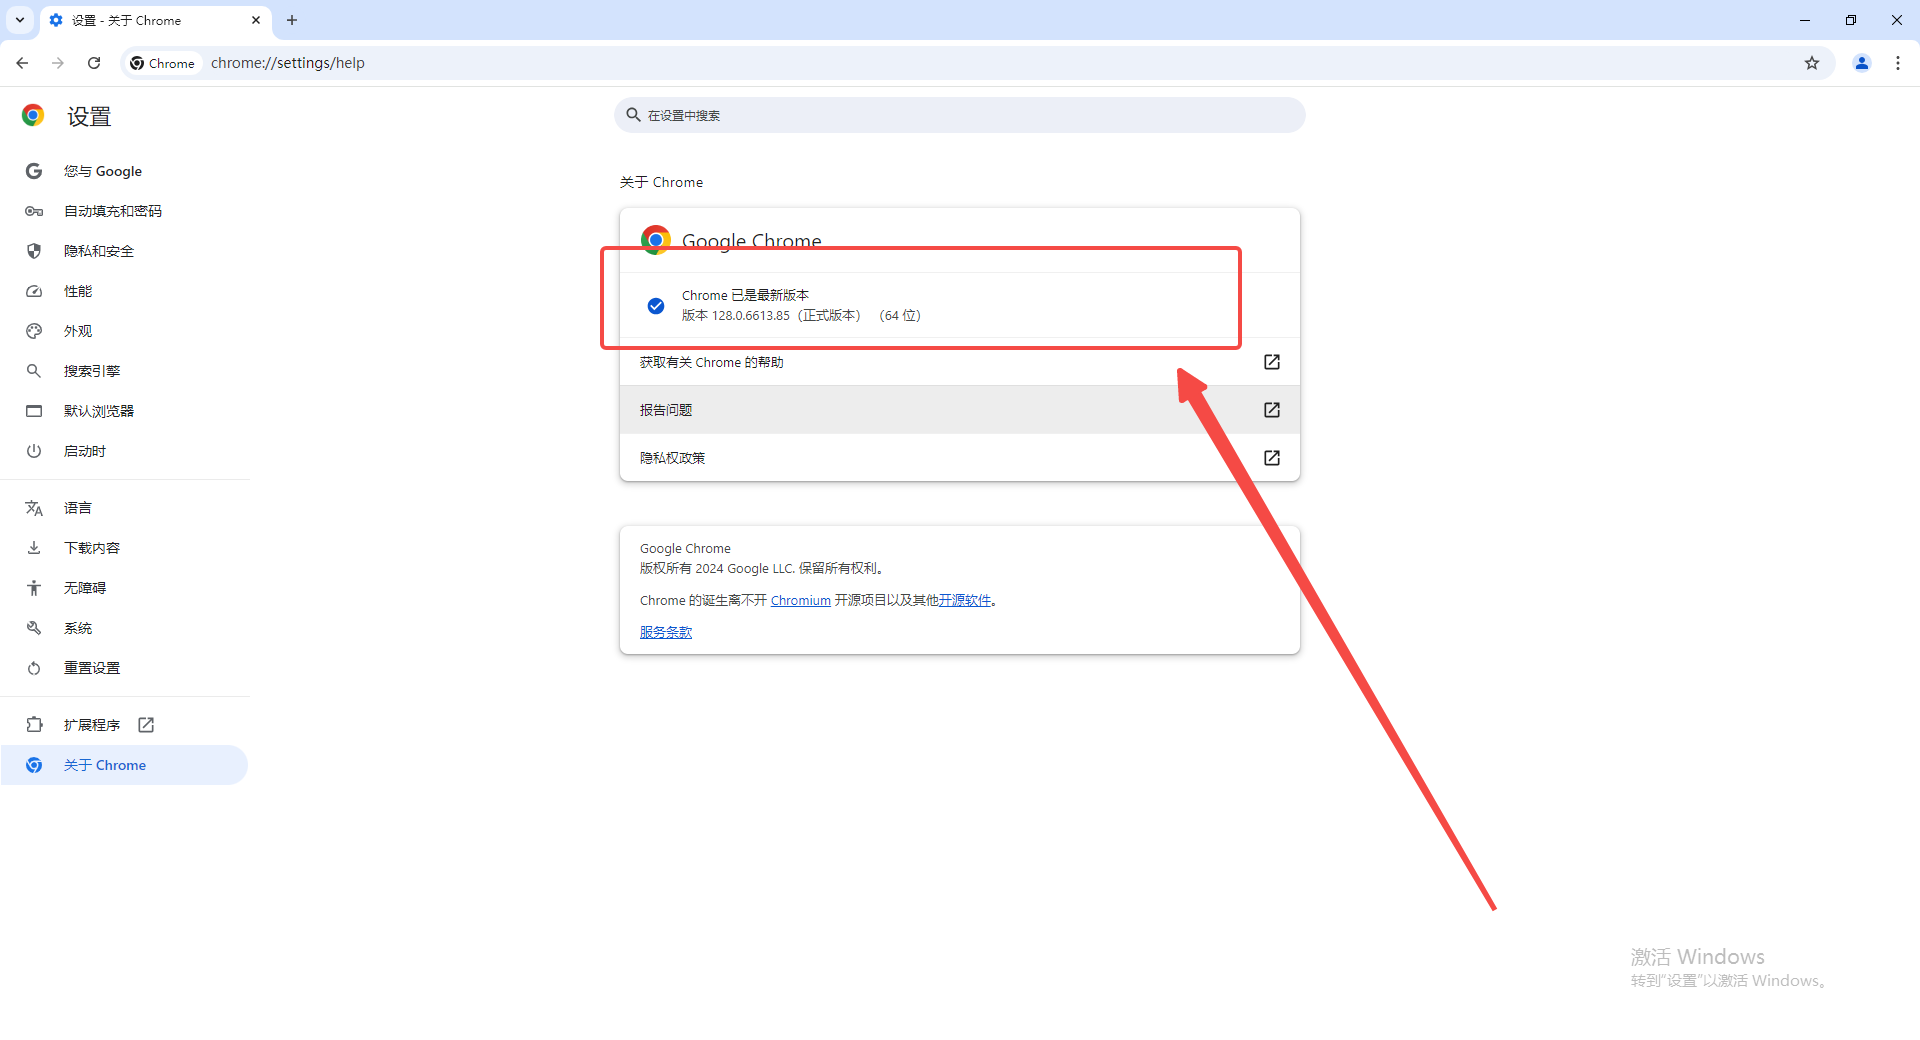Click the wrench icon beside 系统
Screen dimensions: 1920x1040
[x=34, y=628]
